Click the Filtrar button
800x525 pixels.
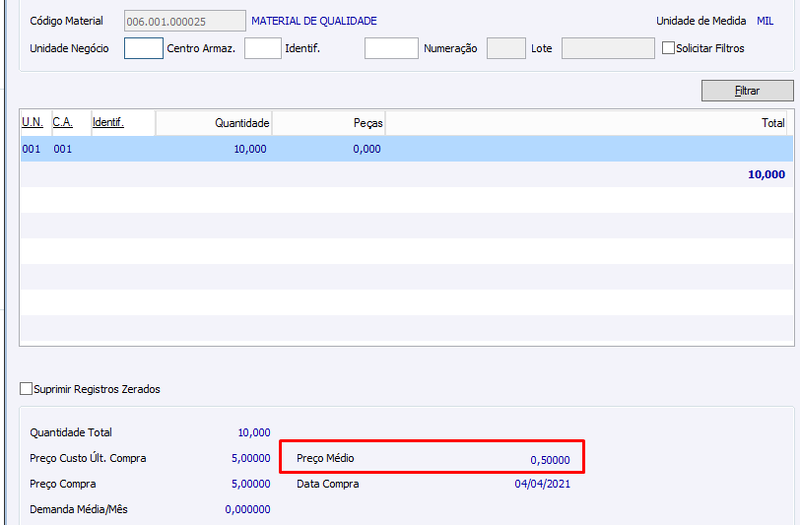[747, 91]
